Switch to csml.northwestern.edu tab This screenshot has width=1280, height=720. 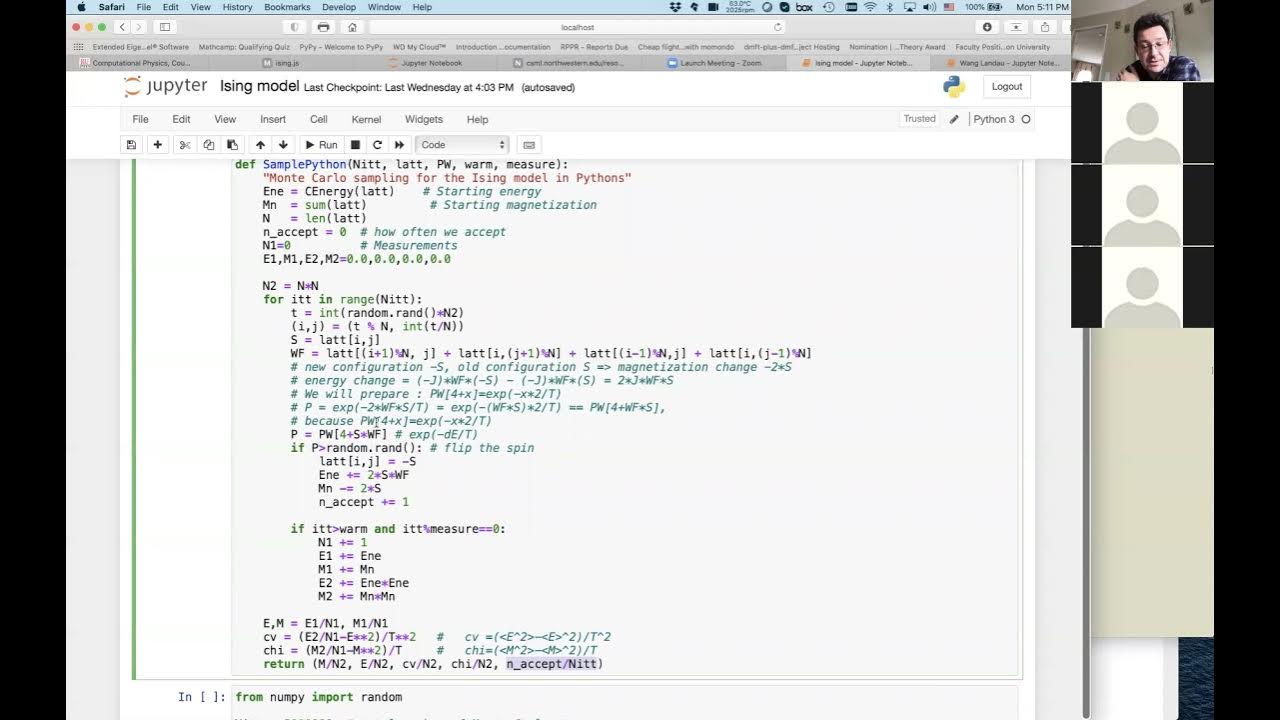tap(568, 63)
